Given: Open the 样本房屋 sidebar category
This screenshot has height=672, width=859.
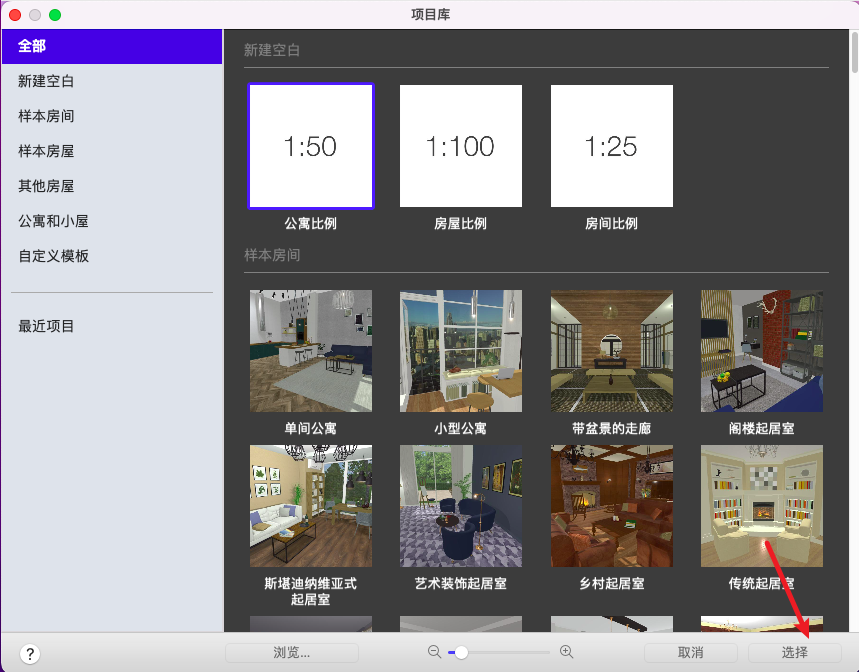Looking at the screenshot, I should coord(112,151).
